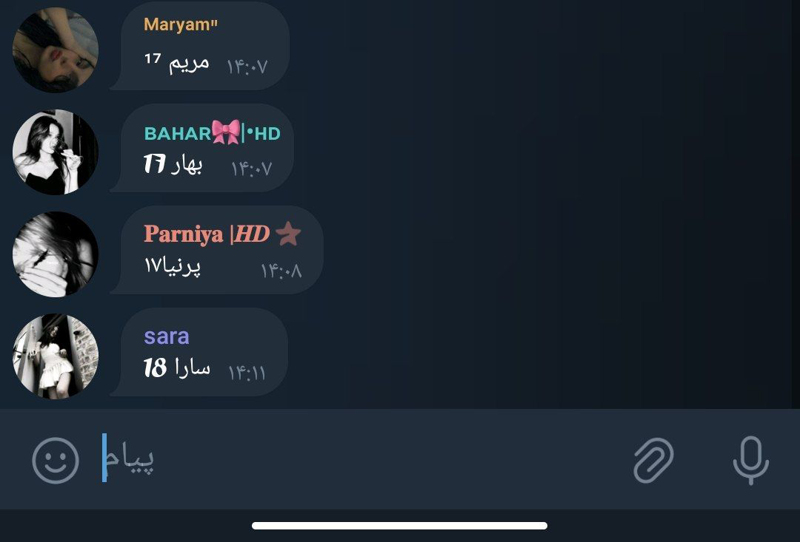The image size is (800, 542).
Task: Click the pink bow emoji in BAHAR's name
Action: click(x=226, y=132)
